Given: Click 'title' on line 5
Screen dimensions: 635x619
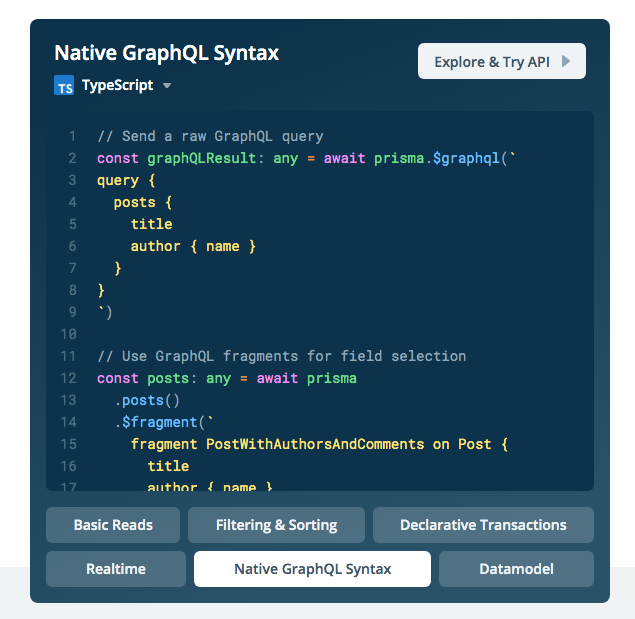Looking at the screenshot, I should [151, 224].
